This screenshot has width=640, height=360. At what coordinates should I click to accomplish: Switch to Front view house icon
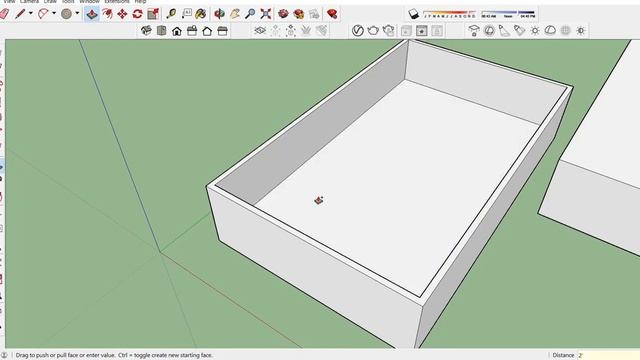point(177,31)
